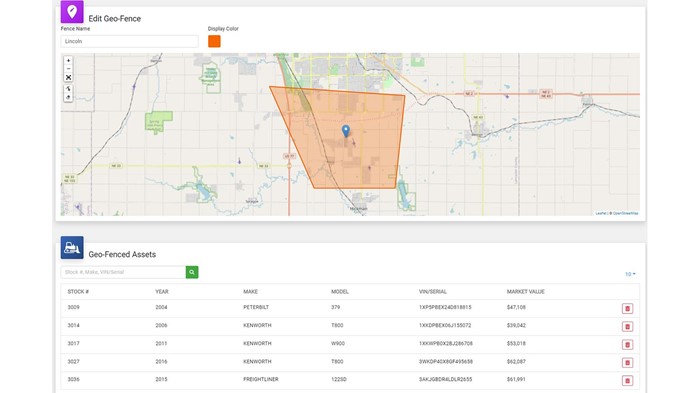
Task: Select the erase layers map tool
Action: (x=68, y=97)
